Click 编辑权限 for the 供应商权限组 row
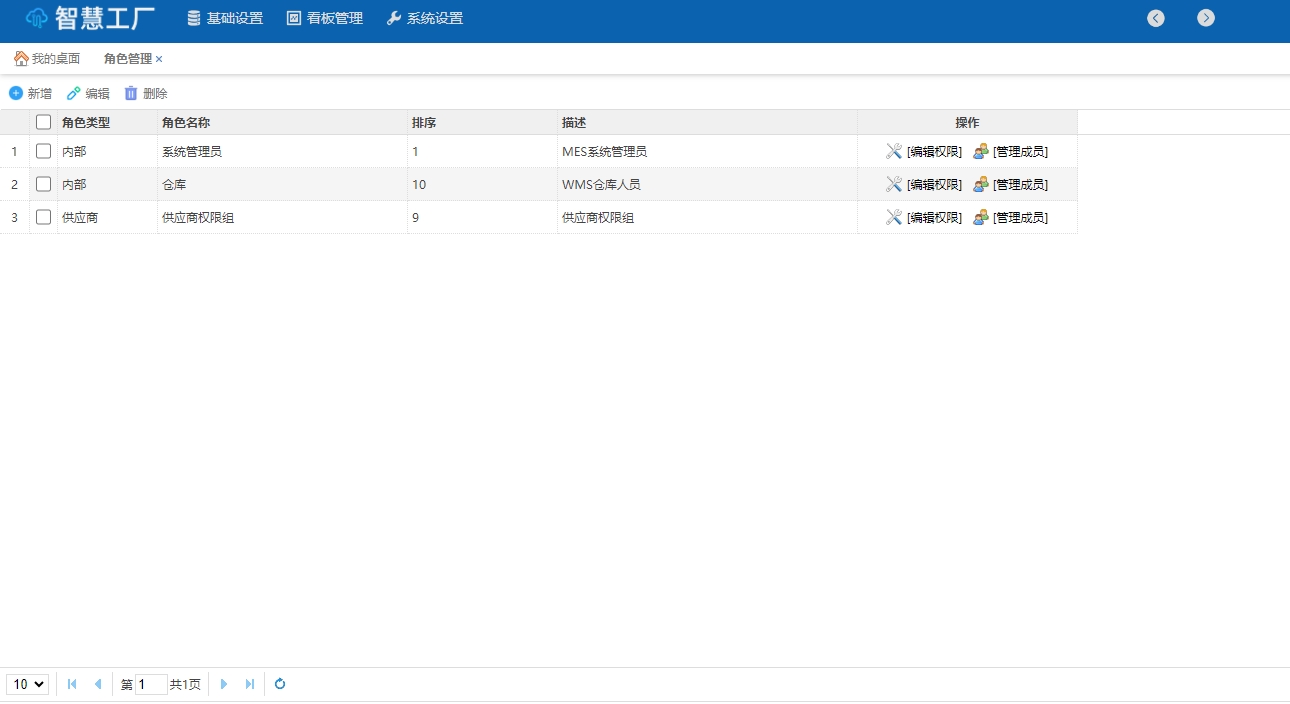 point(933,217)
